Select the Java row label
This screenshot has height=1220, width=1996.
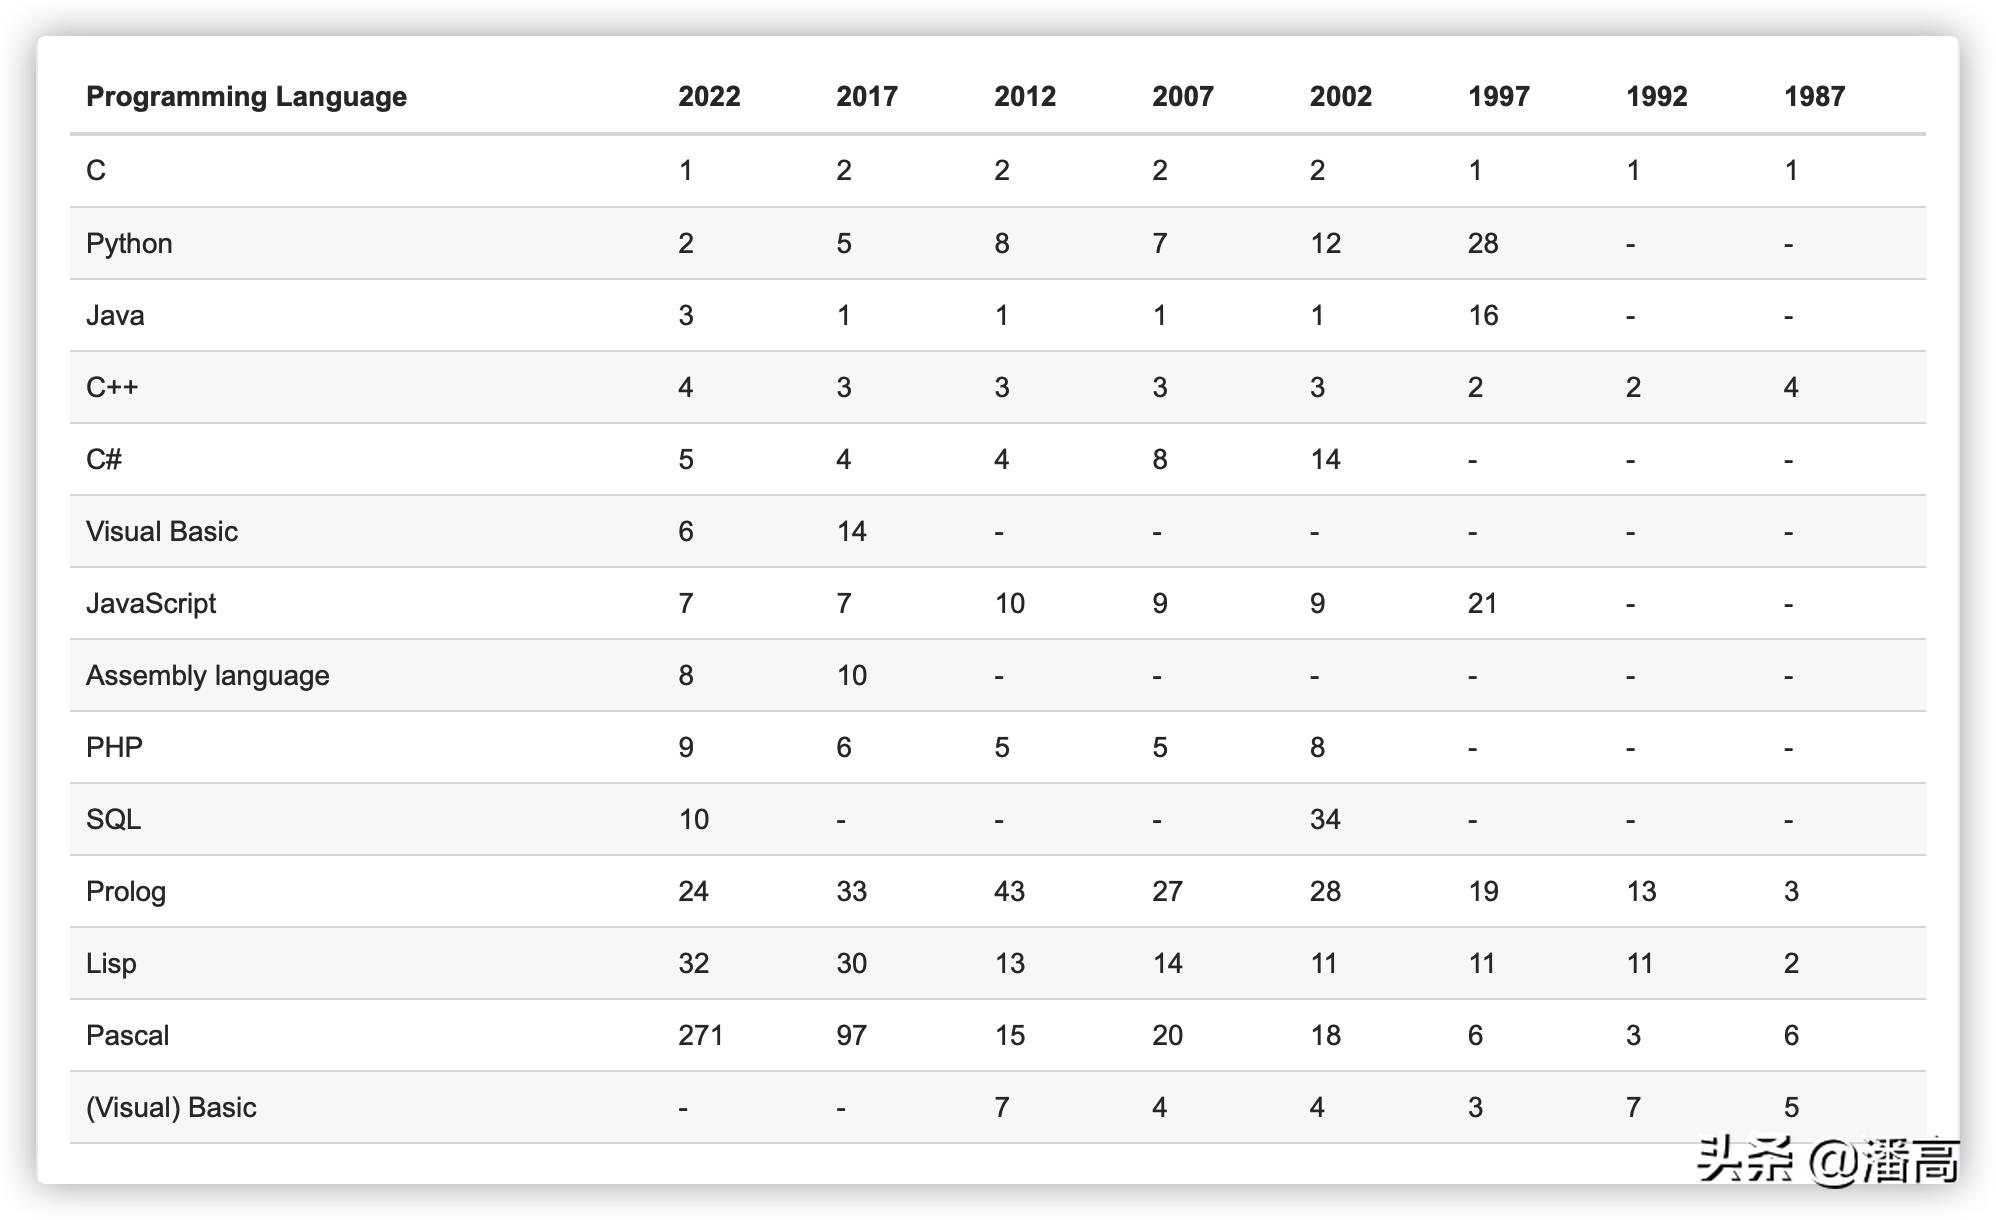[x=115, y=316]
